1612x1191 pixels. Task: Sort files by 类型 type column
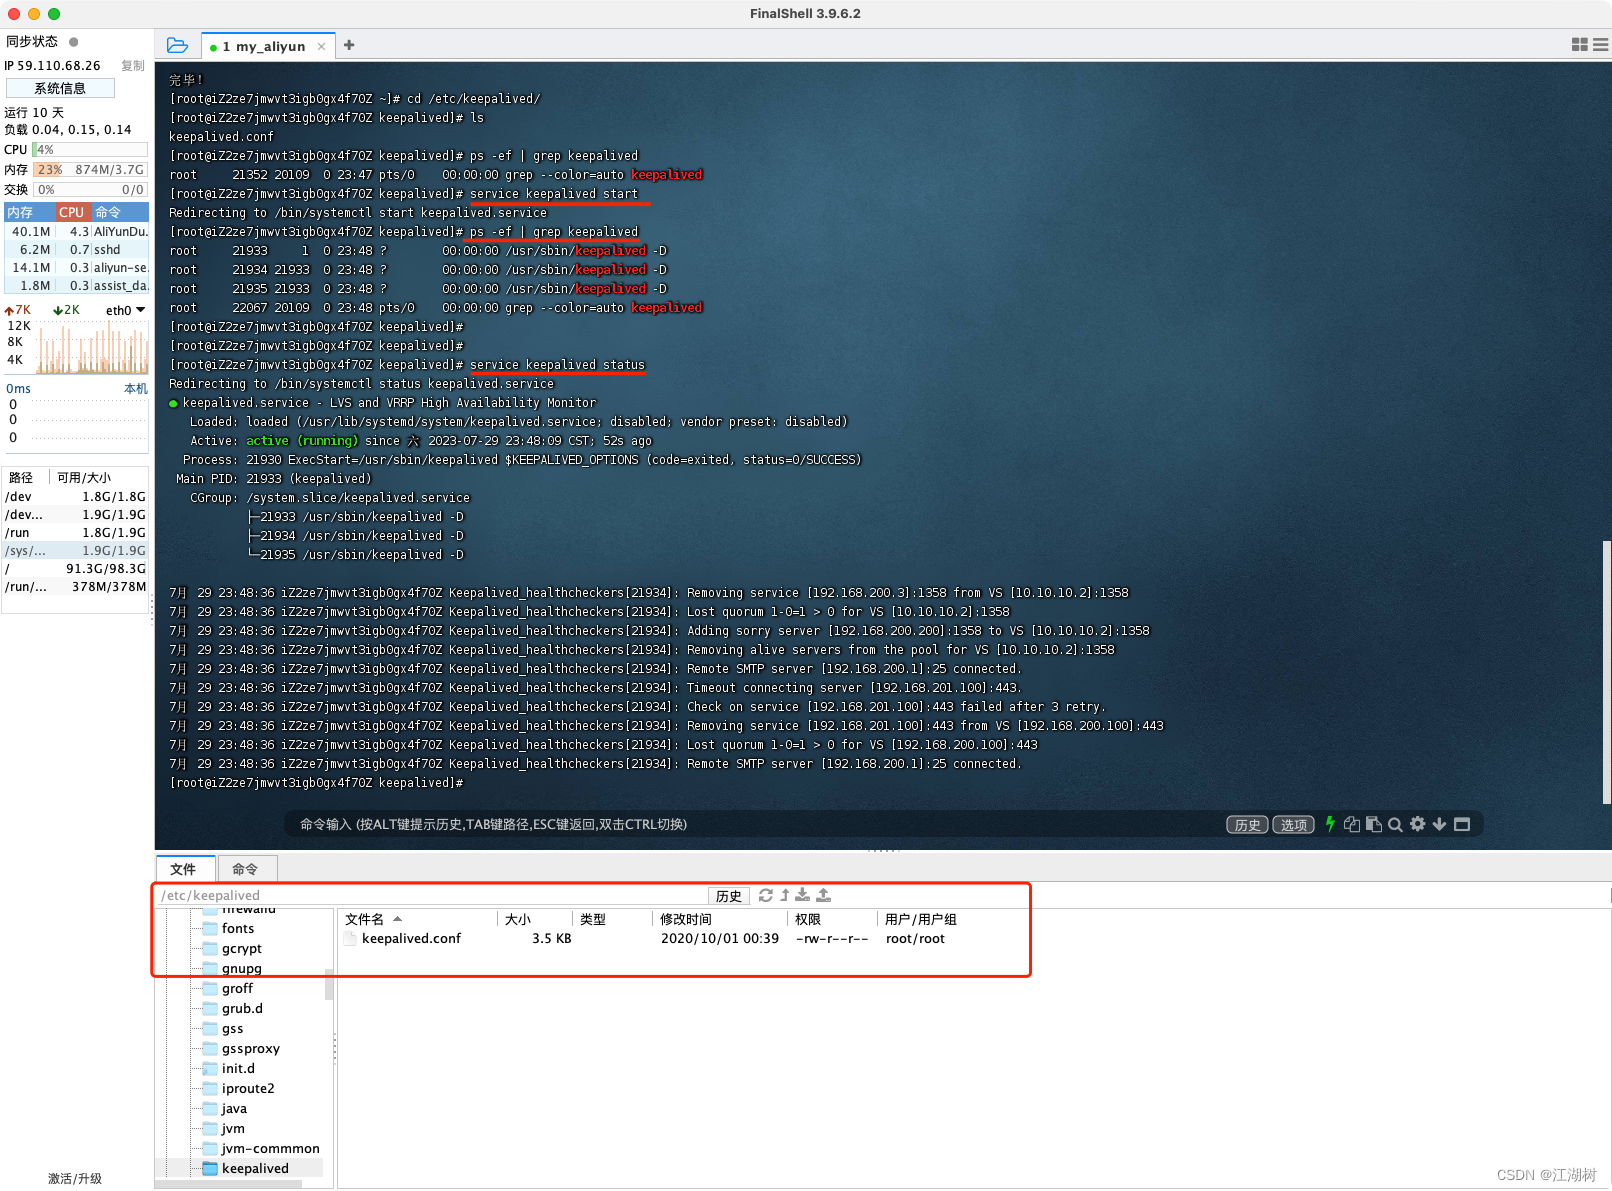click(612, 919)
